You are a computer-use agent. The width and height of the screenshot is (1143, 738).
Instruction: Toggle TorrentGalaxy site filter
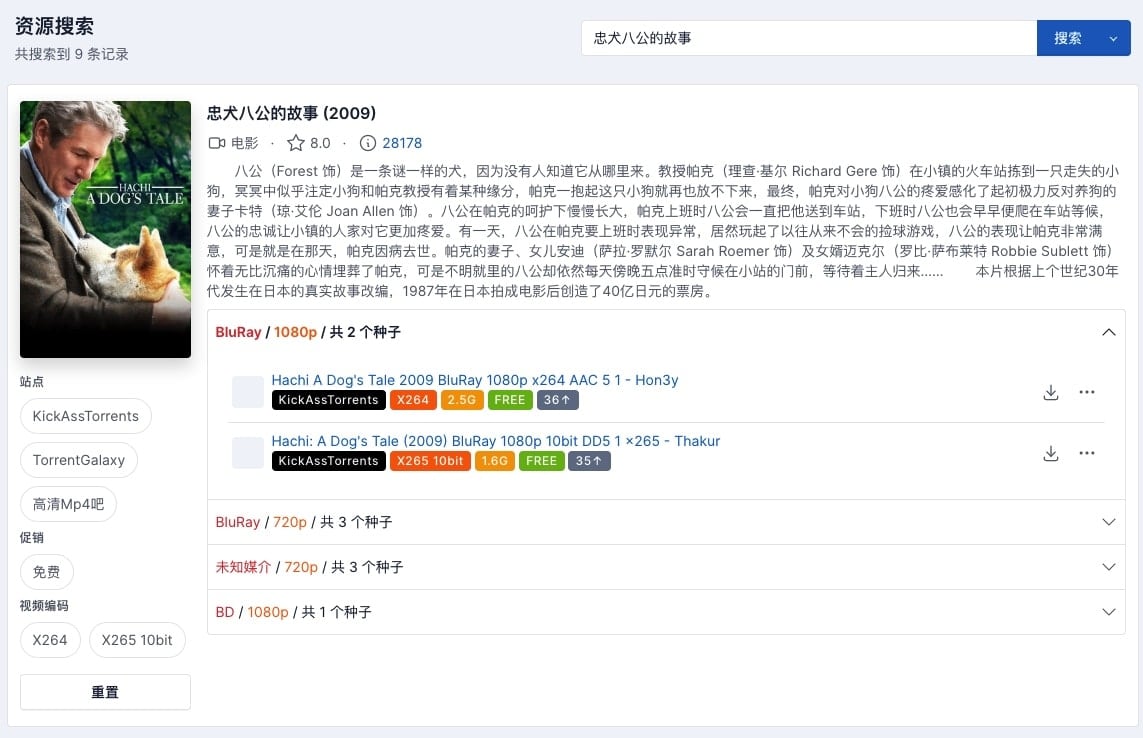[79, 460]
